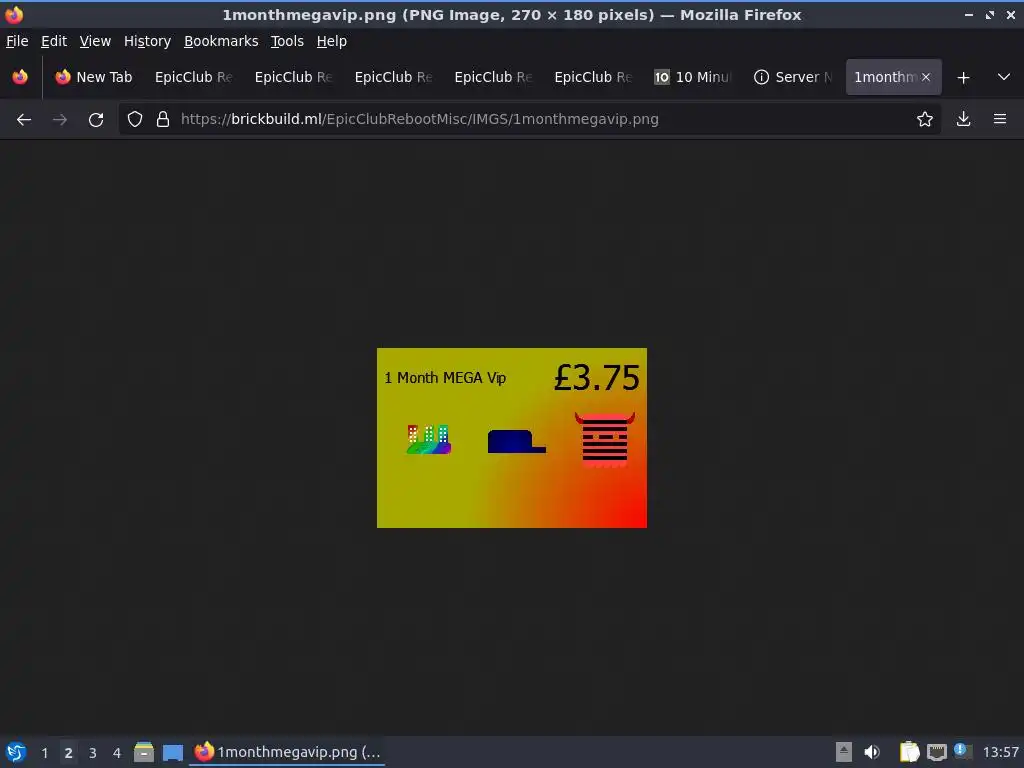Image resolution: width=1024 pixels, height=768 pixels.
Task: Go back to the previous page
Action: 24,119
